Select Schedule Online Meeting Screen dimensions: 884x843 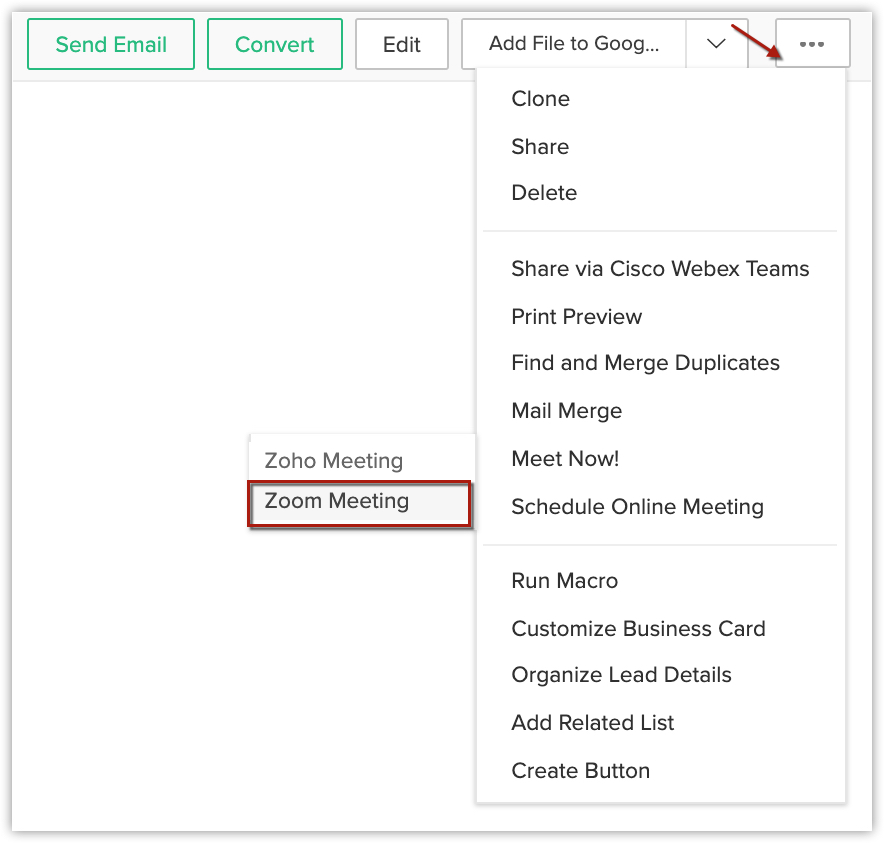[x=637, y=507]
